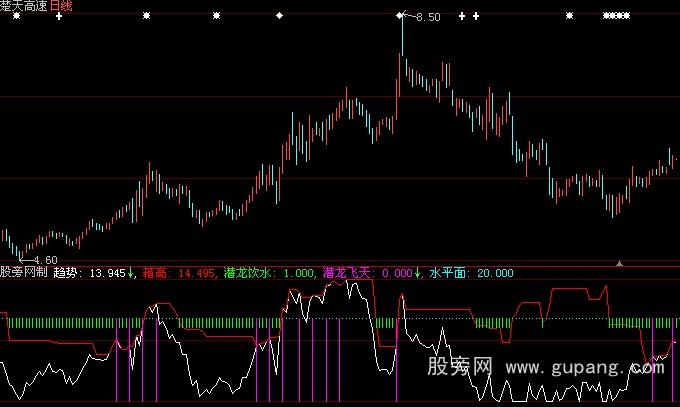Click the 8.50 high price label
The height and width of the screenshot is (407, 680).
(x=428, y=17)
